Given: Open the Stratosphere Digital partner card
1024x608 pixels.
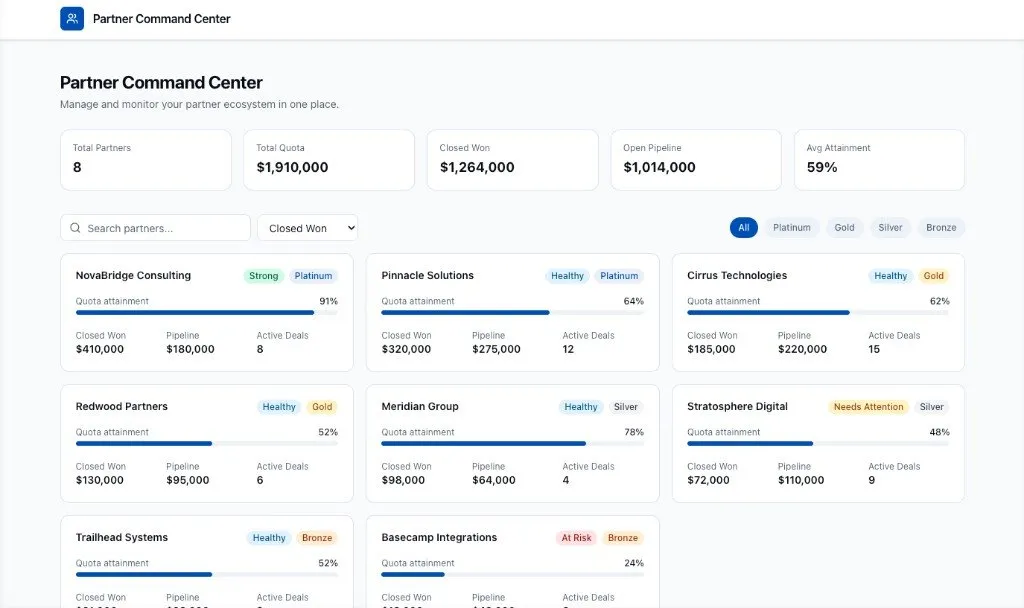Looking at the screenshot, I should 818,443.
